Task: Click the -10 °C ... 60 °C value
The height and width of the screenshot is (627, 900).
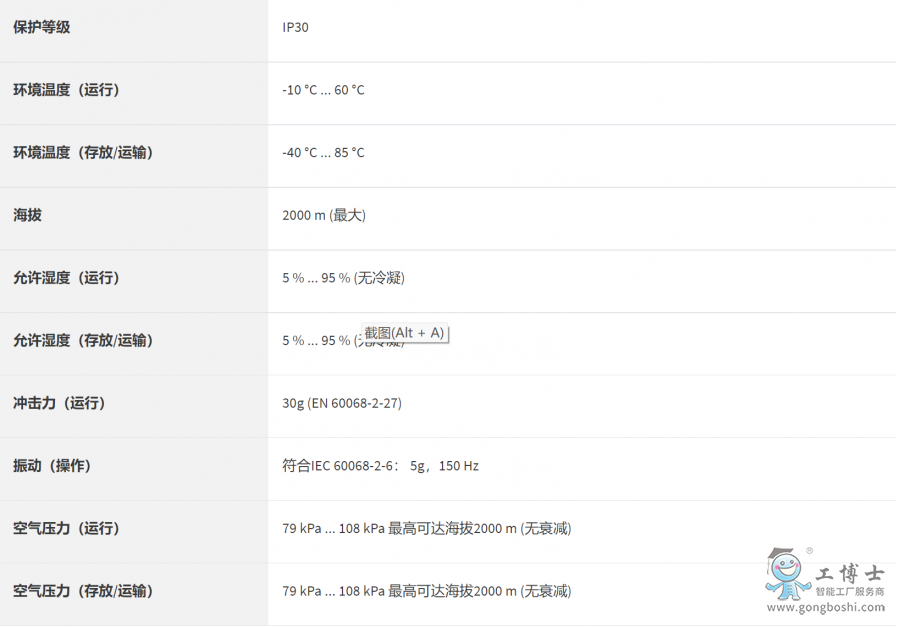Action: point(323,90)
